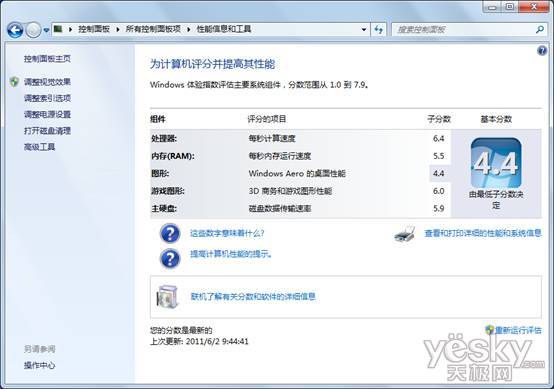Screen dimensions: 554x389
Task: Click the magnifier search icon
Action: click(x=540, y=29)
